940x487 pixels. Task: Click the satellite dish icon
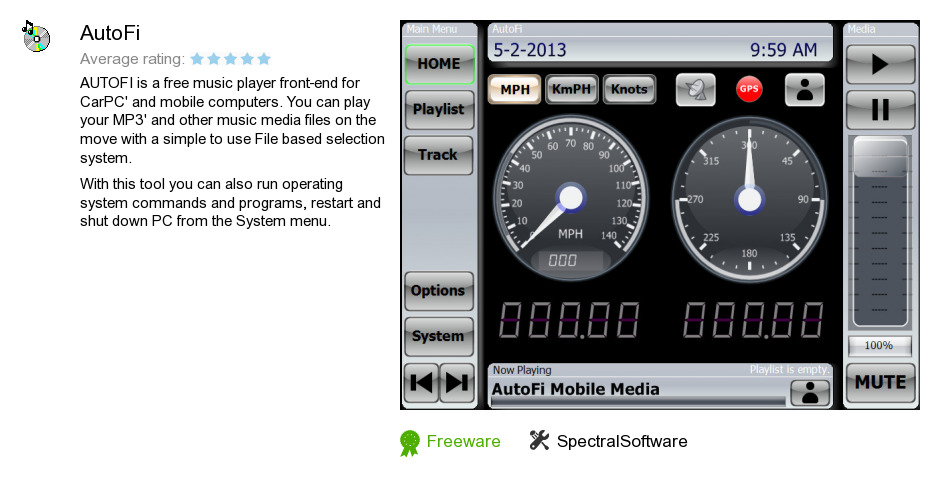(695, 90)
